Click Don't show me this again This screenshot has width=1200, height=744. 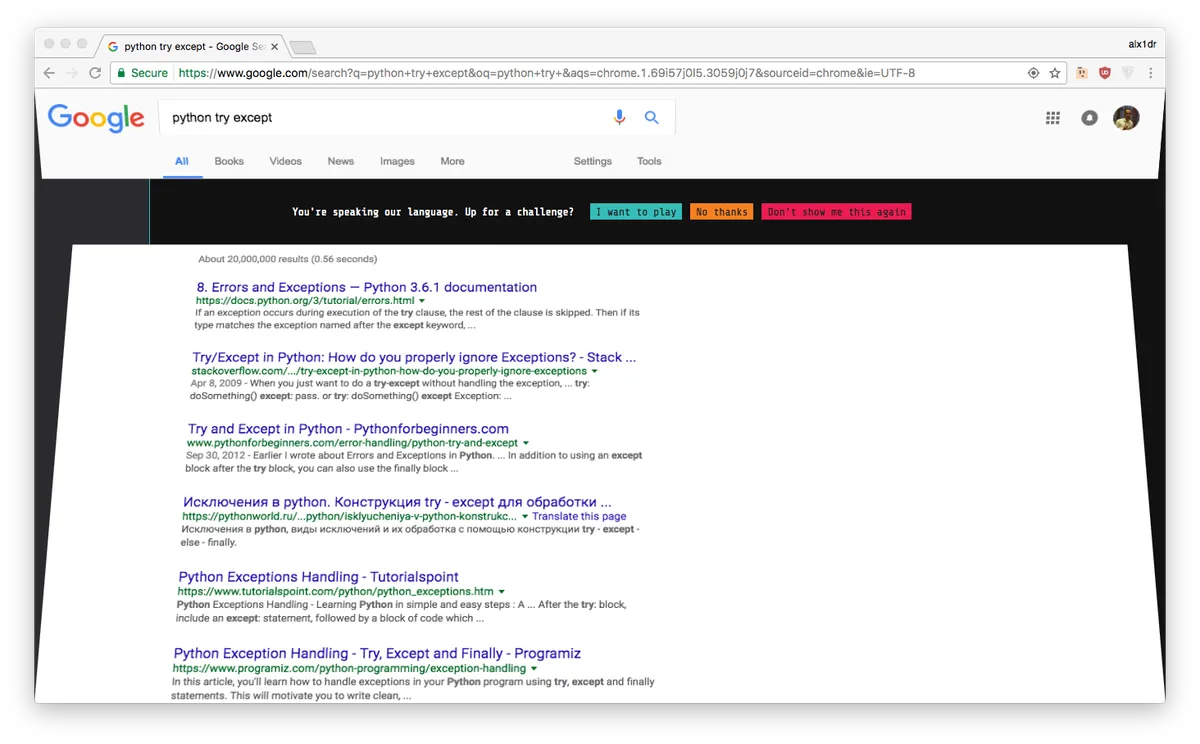(837, 212)
